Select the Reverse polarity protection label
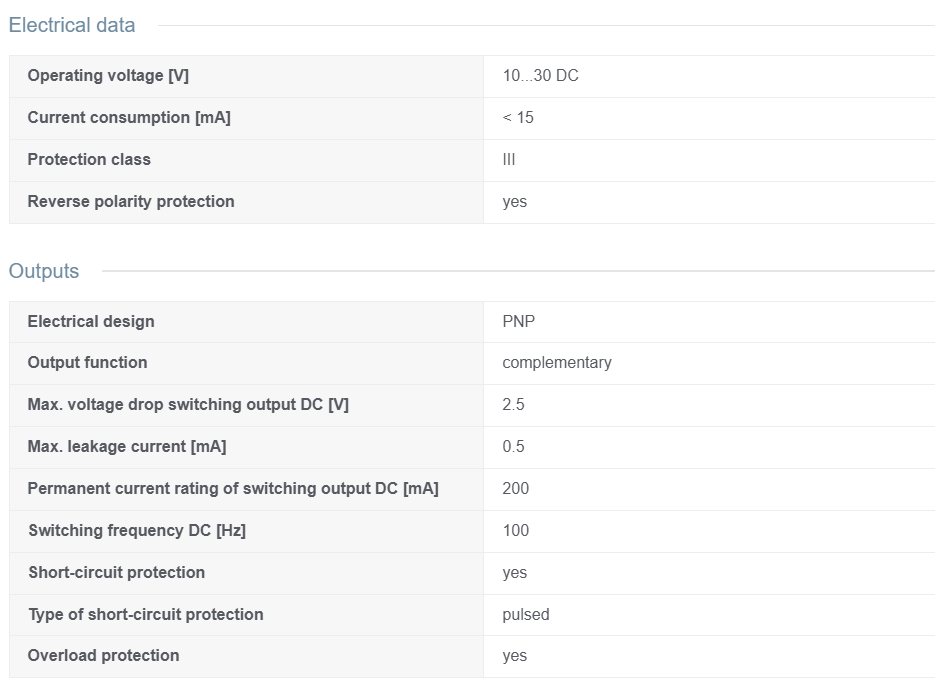This screenshot has height=681, width=935. coord(131,202)
